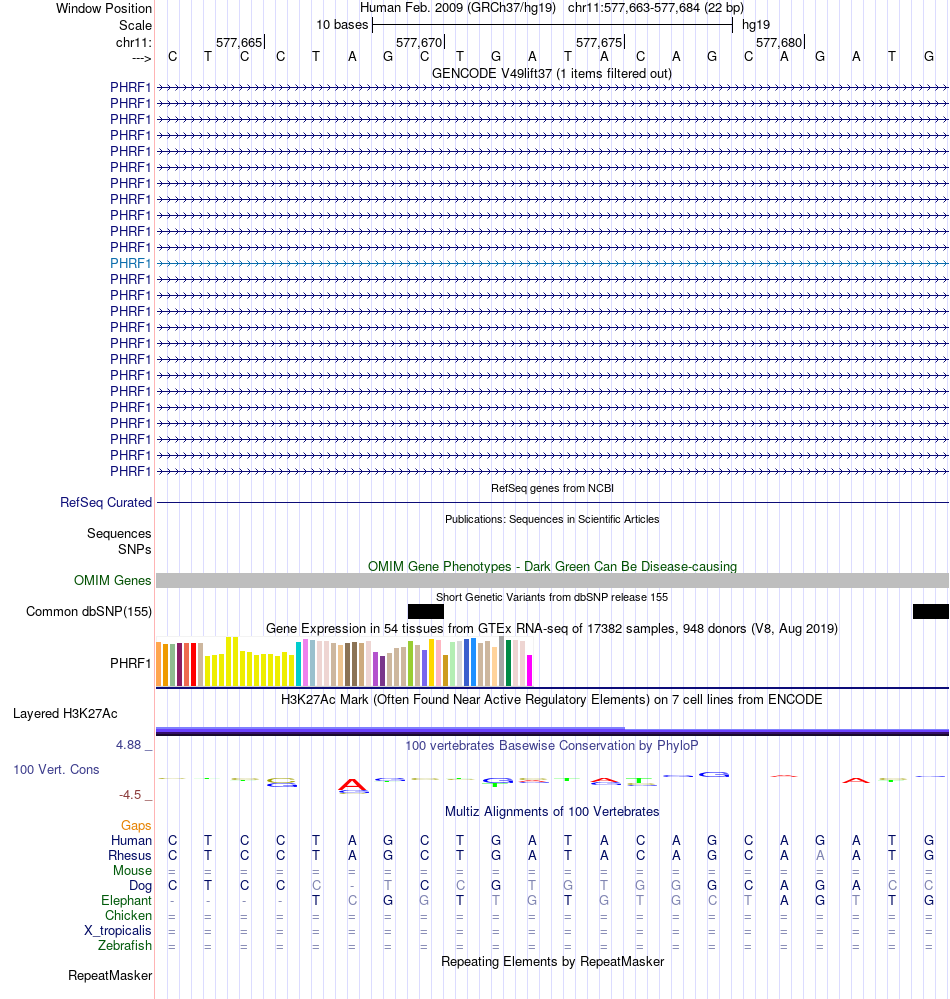Click the 'hg19' label beside the scale bar

tap(756, 25)
